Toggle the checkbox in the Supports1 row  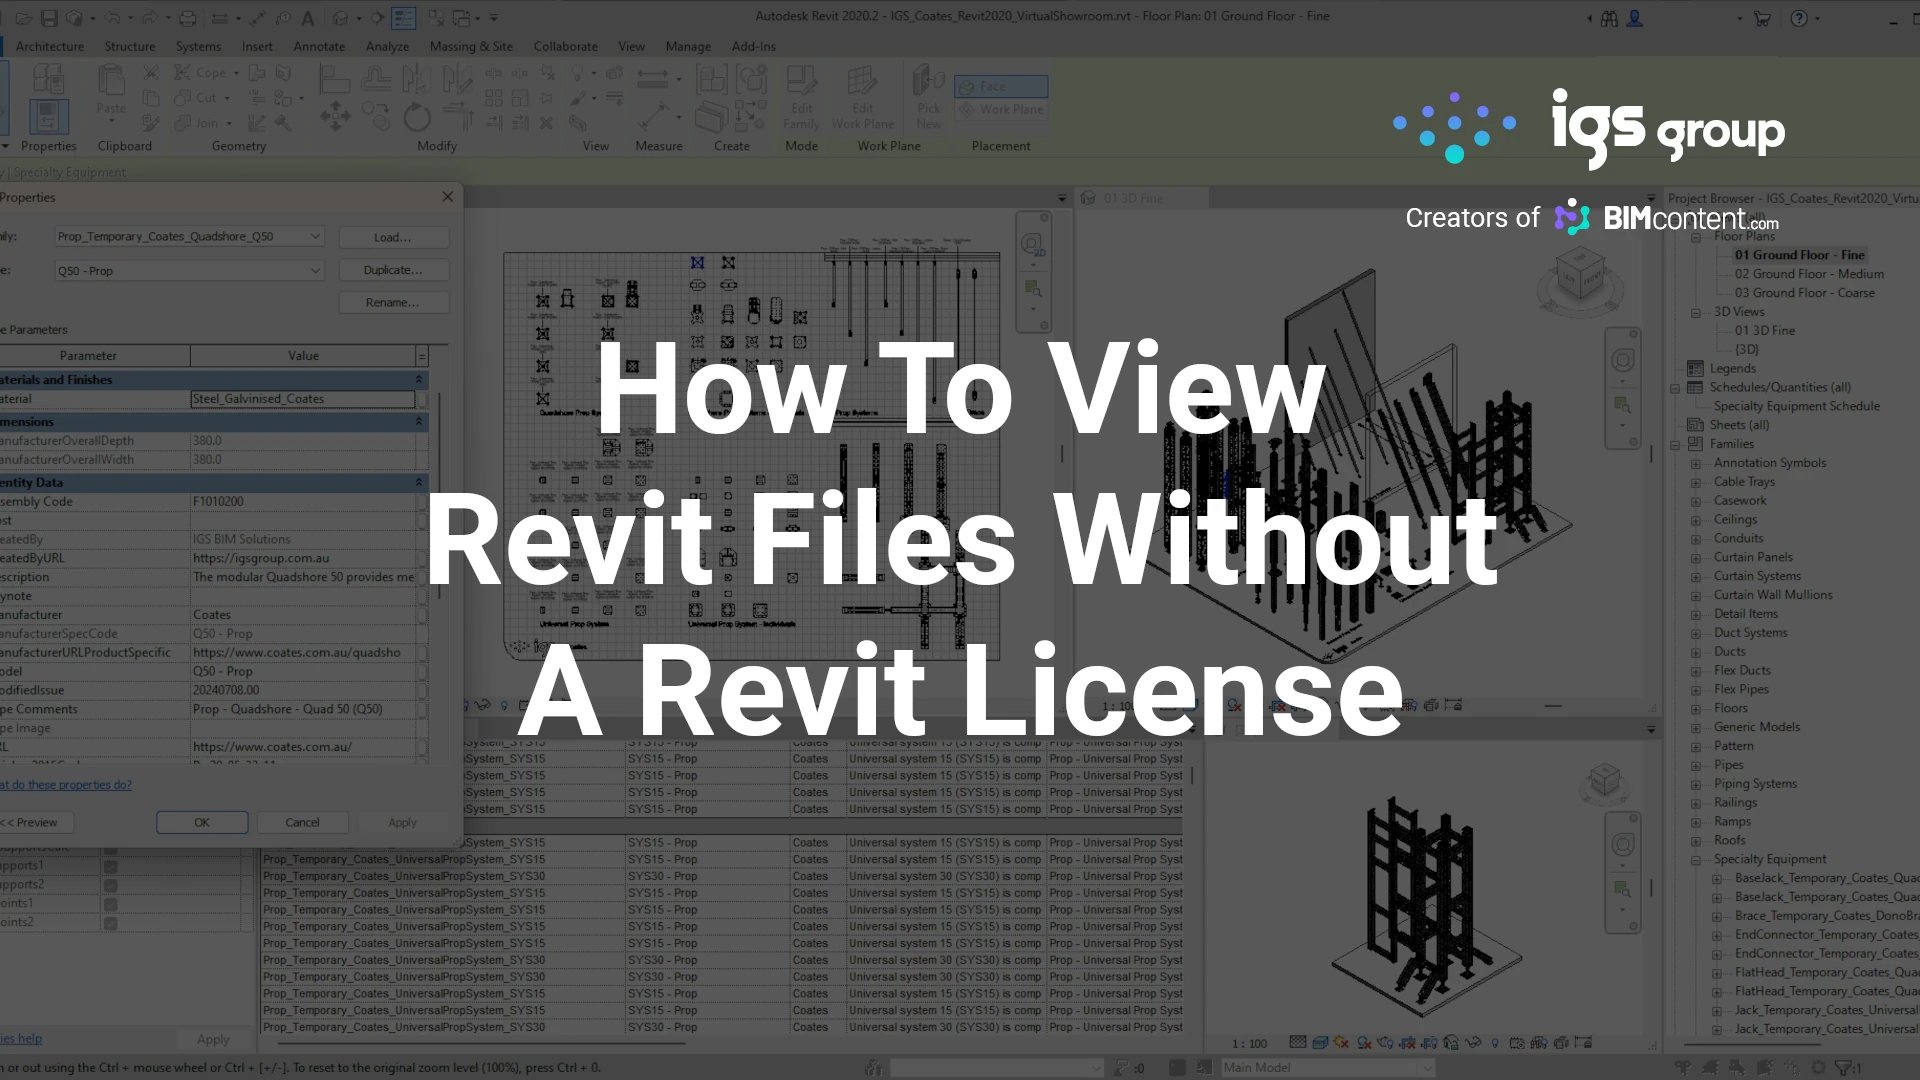click(x=111, y=867)
